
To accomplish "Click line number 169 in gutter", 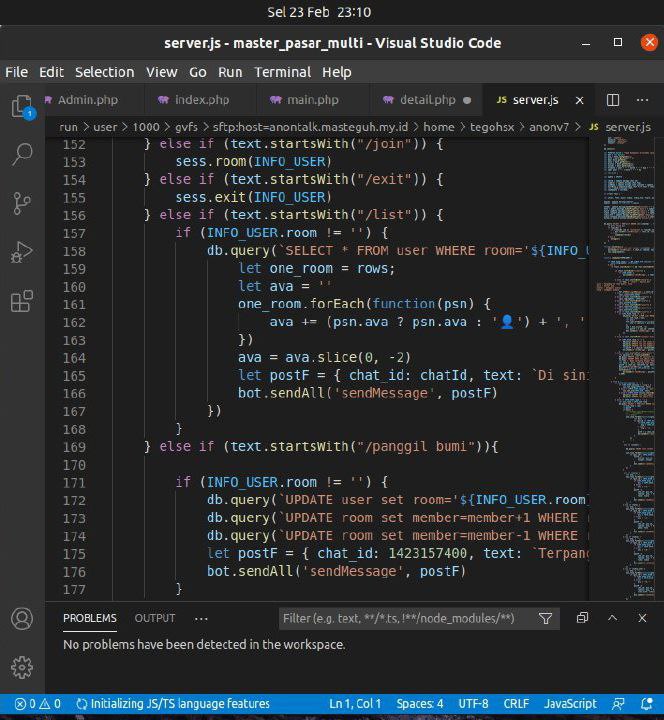I will click(x=74, y=447).
